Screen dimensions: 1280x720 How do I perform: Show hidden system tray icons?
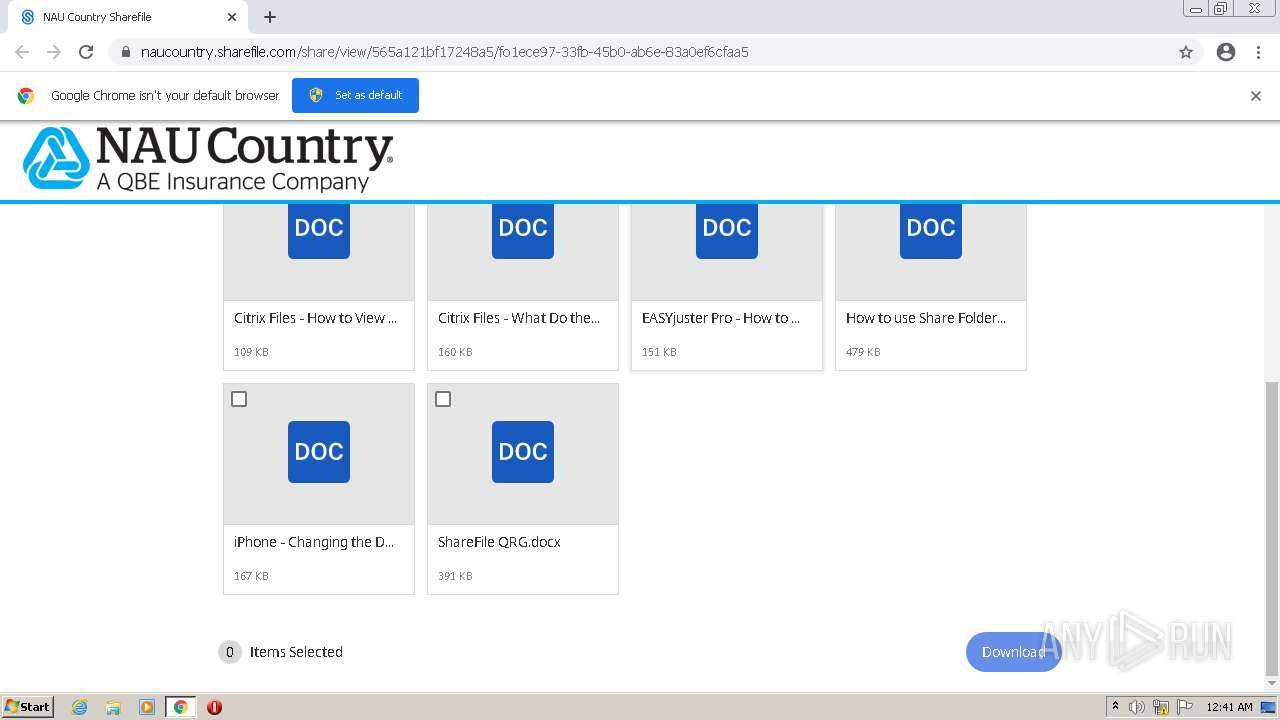click(x=1115, y=707)
